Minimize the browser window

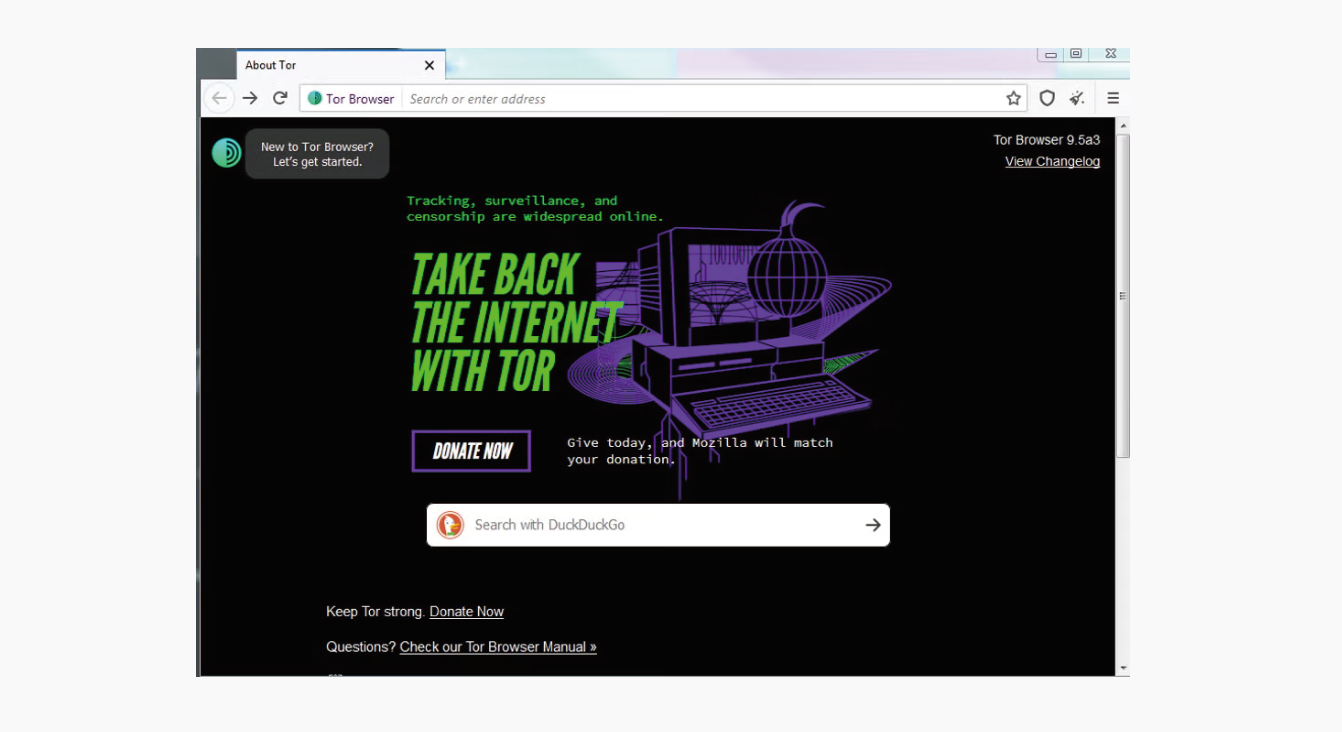click(x=1051, y=54)
